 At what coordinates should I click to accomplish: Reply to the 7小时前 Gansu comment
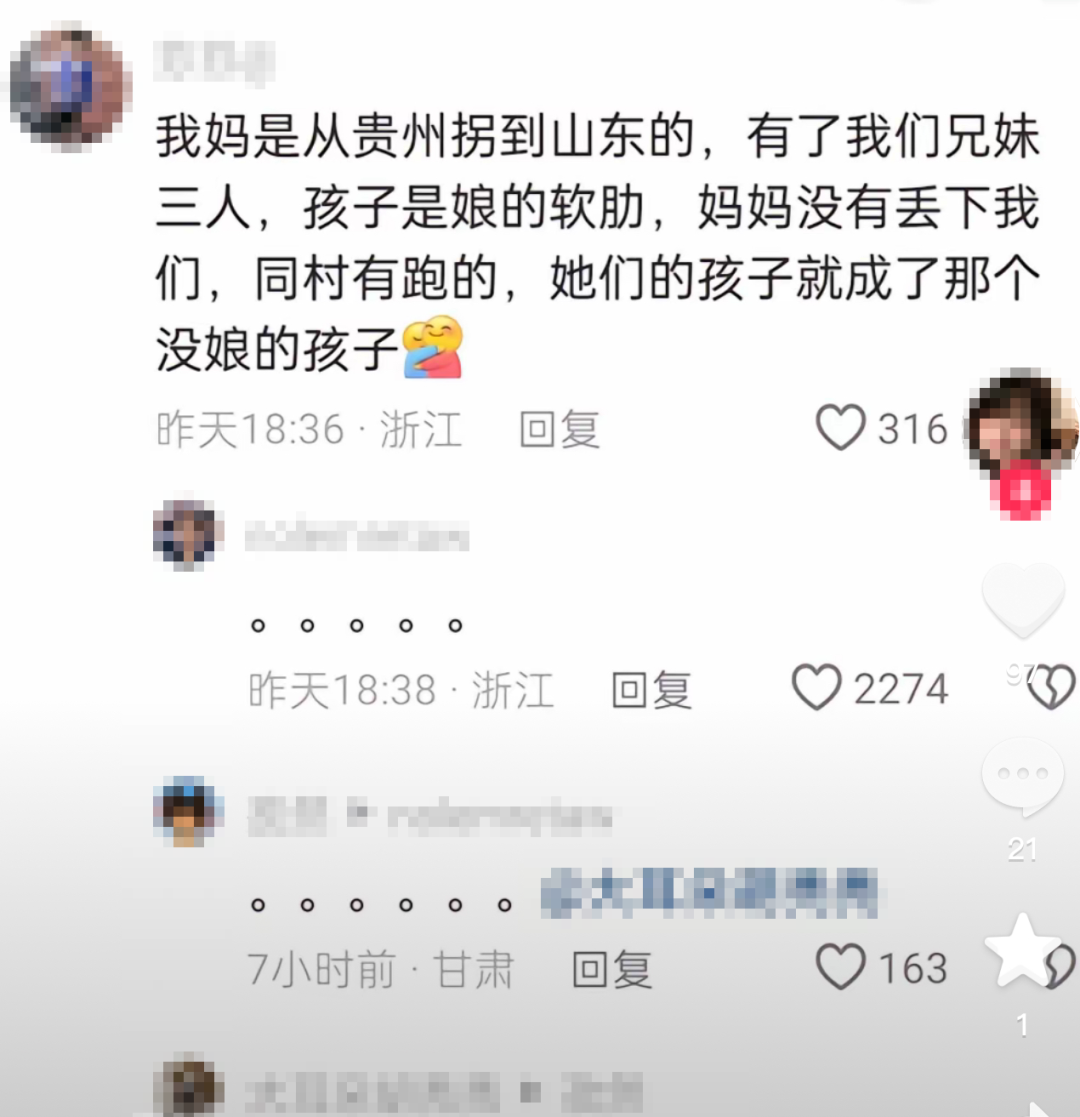[612, 969]
